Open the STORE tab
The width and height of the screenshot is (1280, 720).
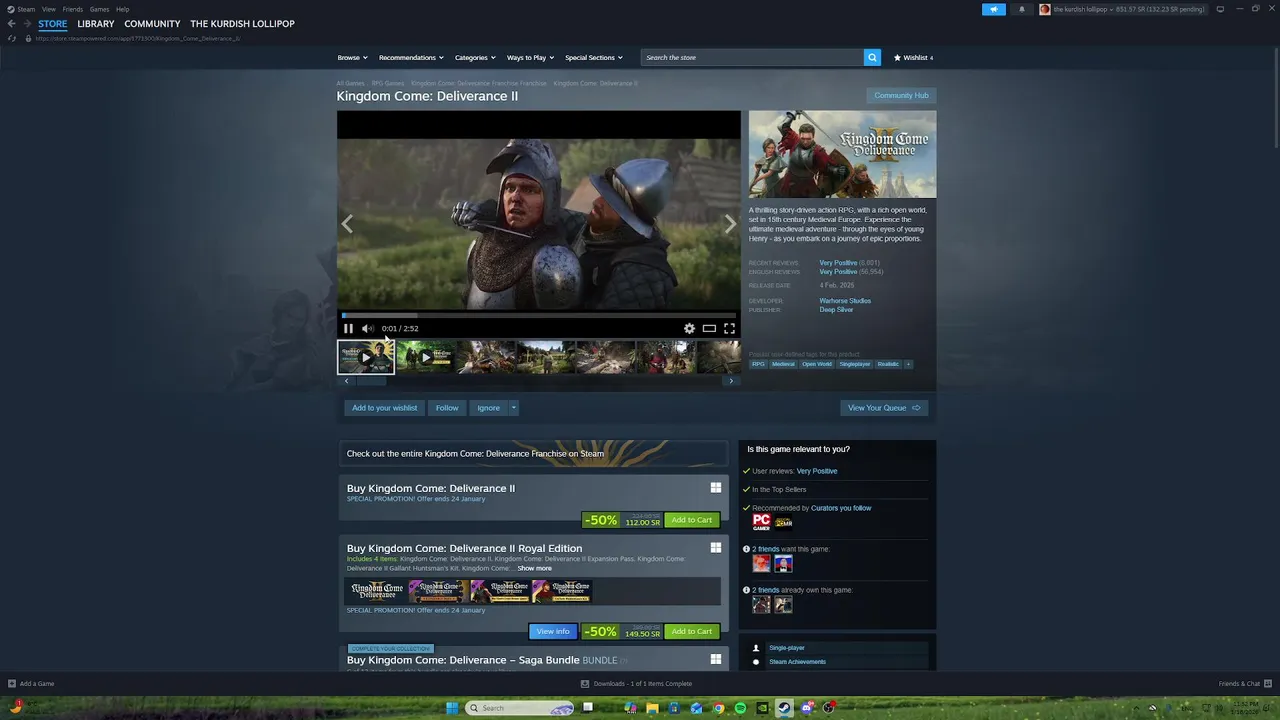click(x=53, y=23)
